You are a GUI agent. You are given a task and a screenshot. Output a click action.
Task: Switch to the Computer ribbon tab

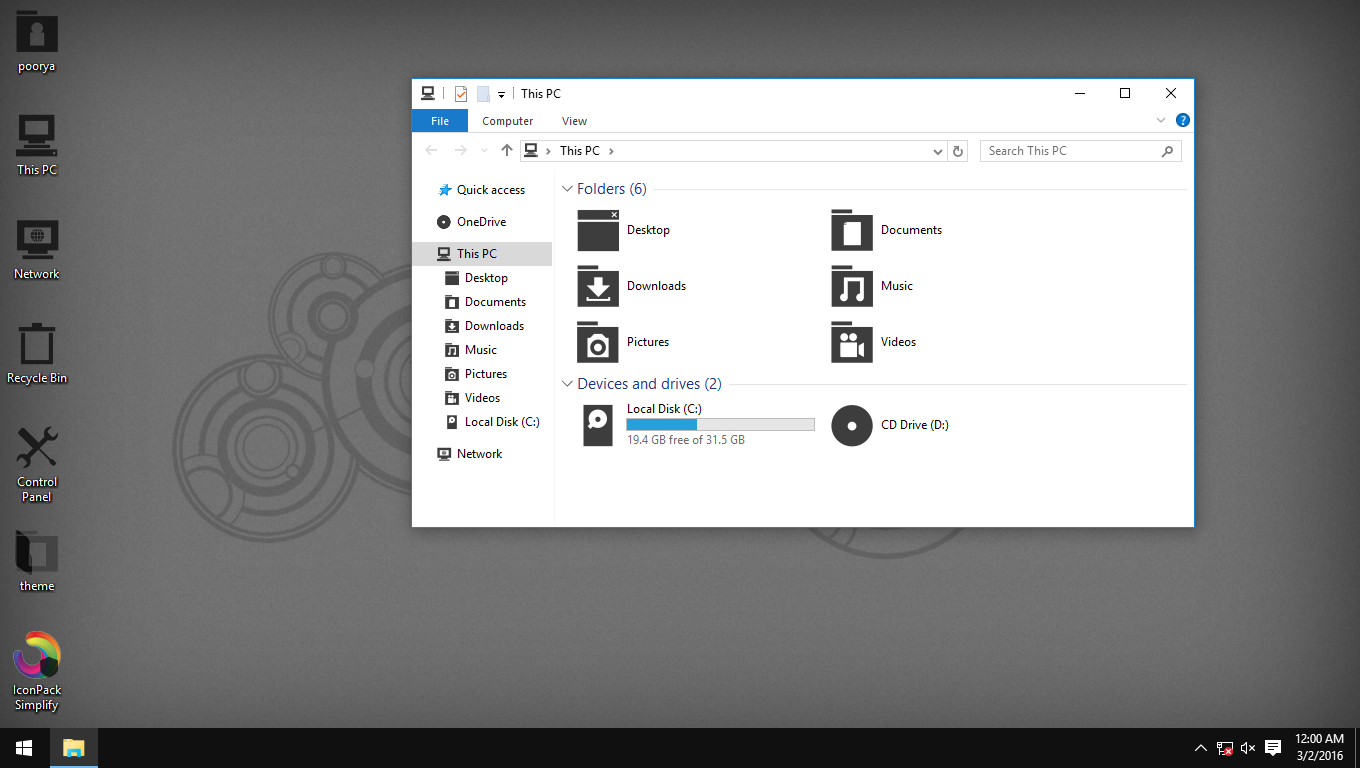tap(507, 120)
